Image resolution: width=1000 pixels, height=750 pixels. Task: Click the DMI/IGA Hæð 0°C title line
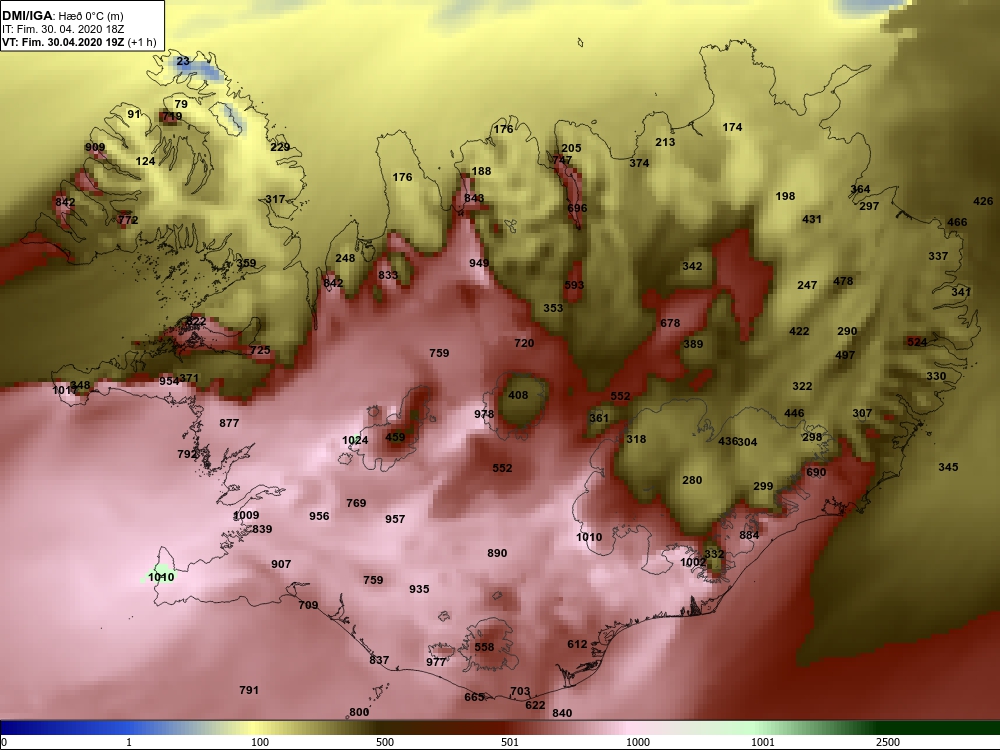(x=62, y=16)
